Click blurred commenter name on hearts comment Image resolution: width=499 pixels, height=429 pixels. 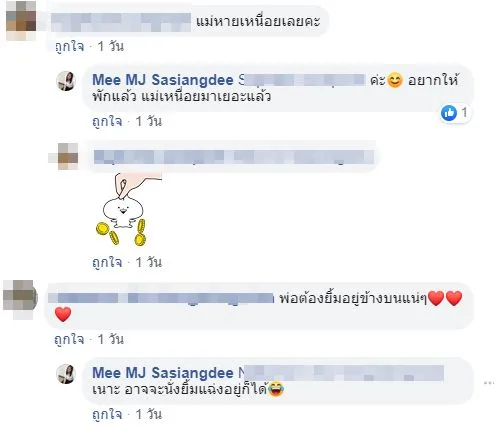click(161, 298)
